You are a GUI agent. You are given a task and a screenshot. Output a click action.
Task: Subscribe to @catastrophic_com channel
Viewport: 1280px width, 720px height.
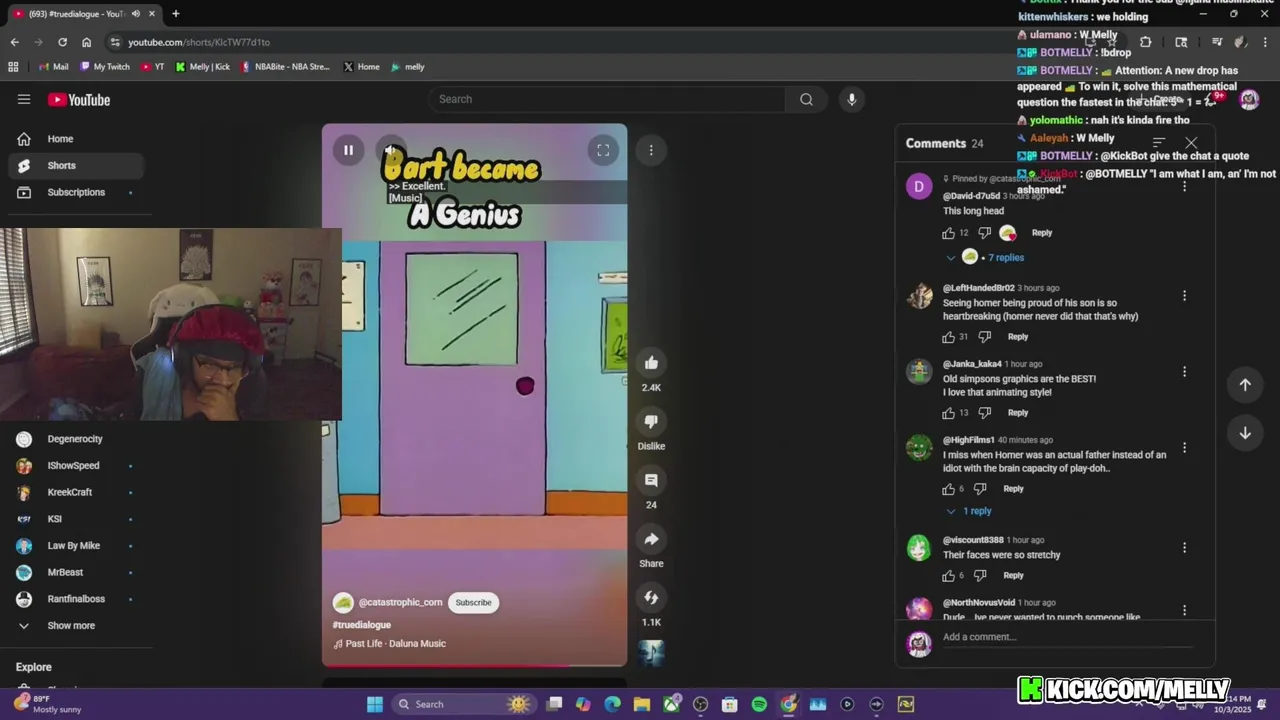473,602
